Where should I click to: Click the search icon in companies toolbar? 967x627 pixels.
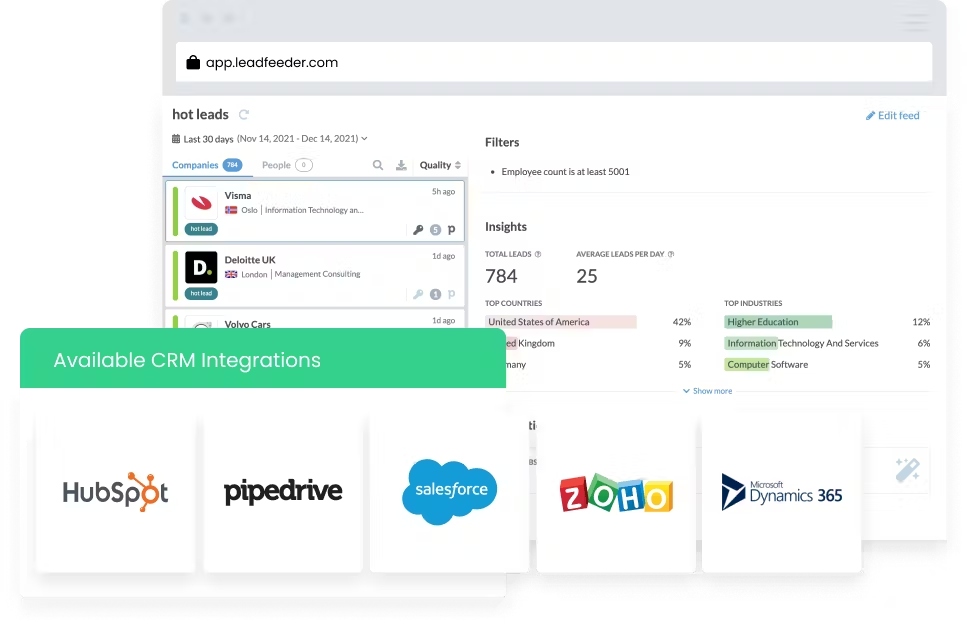tap(378, 165)
